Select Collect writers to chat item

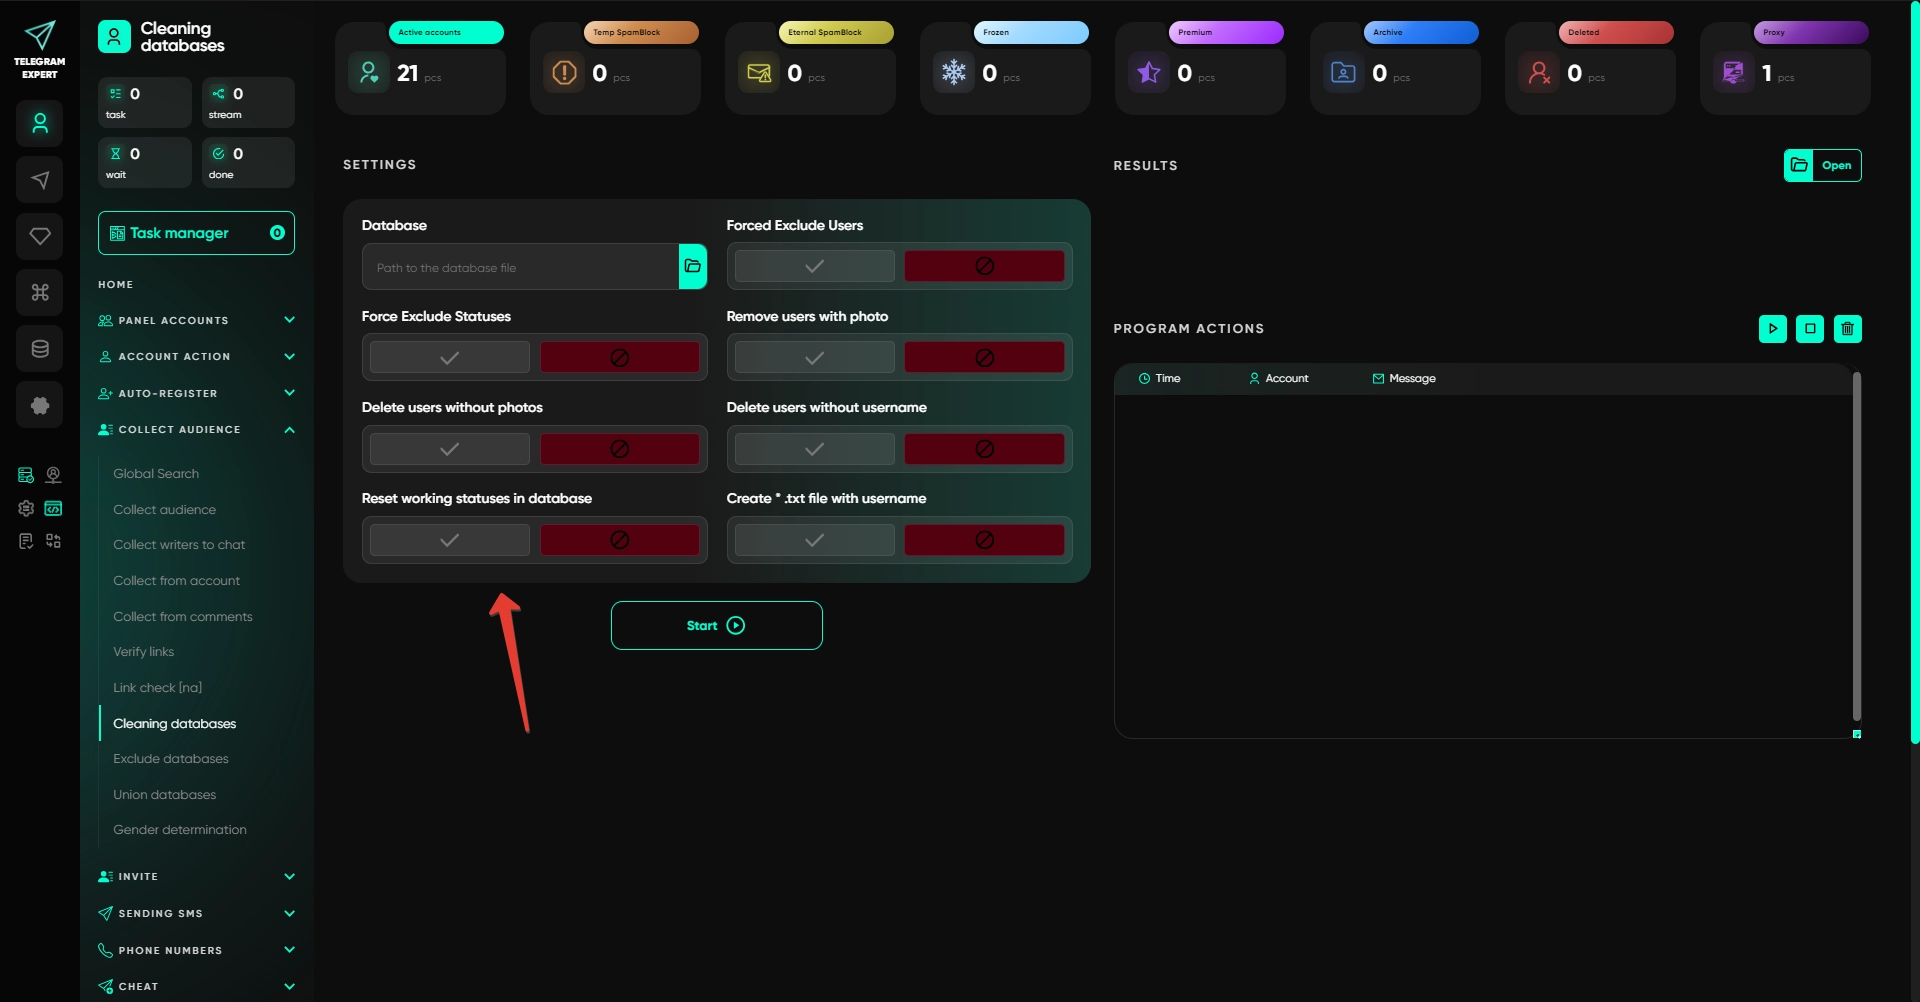coord(179,545)
